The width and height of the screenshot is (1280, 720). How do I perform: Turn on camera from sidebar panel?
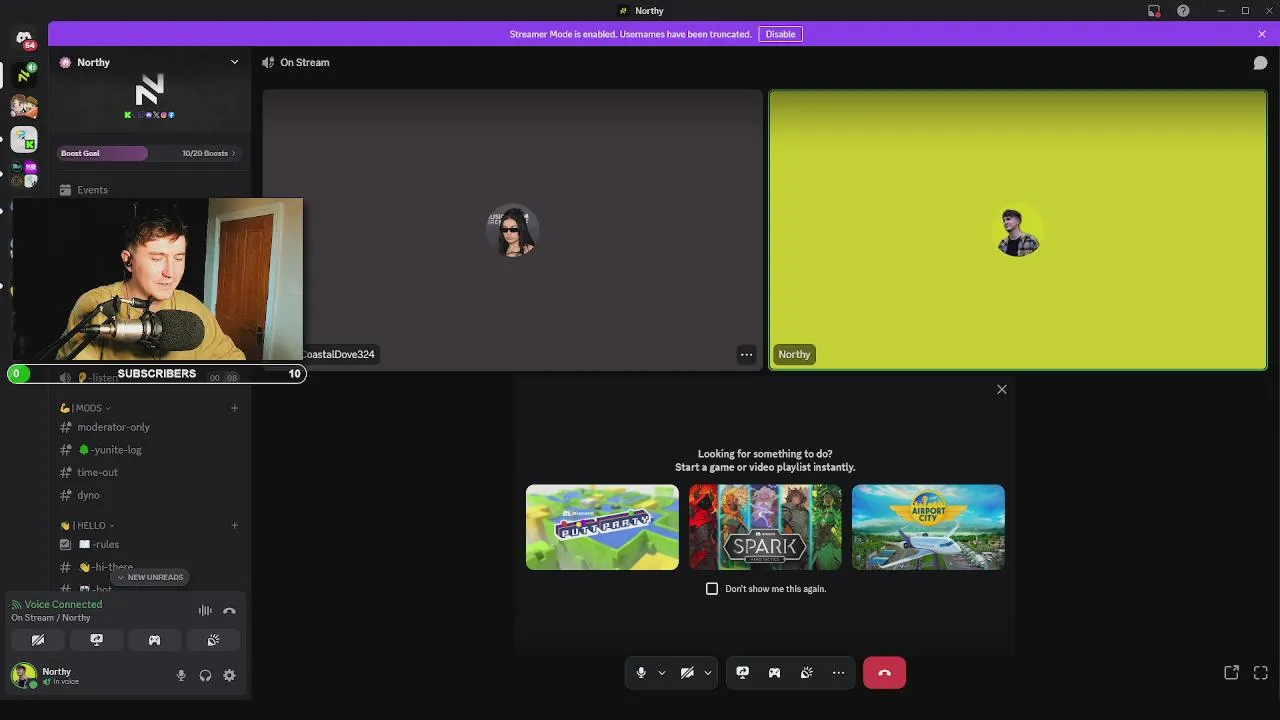pyautogui.click(x=38, y=640)
